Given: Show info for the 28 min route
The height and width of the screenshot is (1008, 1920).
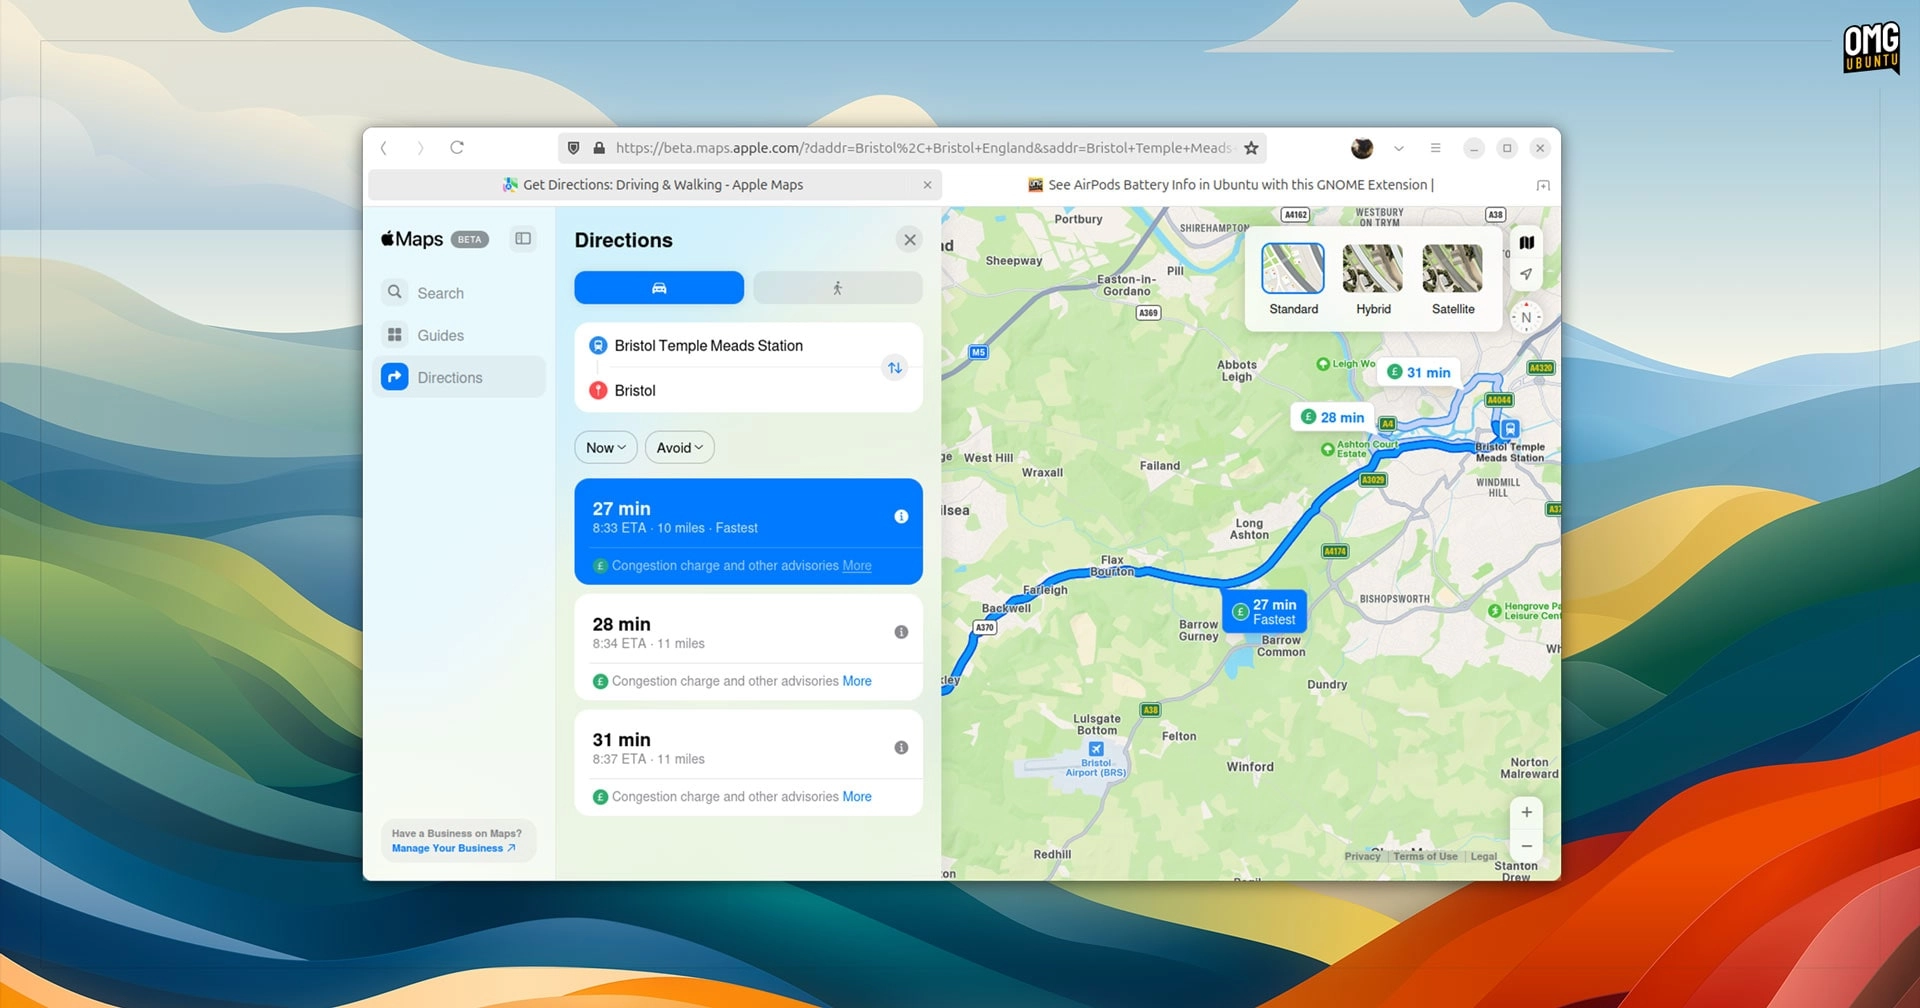Looking at the screenshot, I should [x=901, y=632].
